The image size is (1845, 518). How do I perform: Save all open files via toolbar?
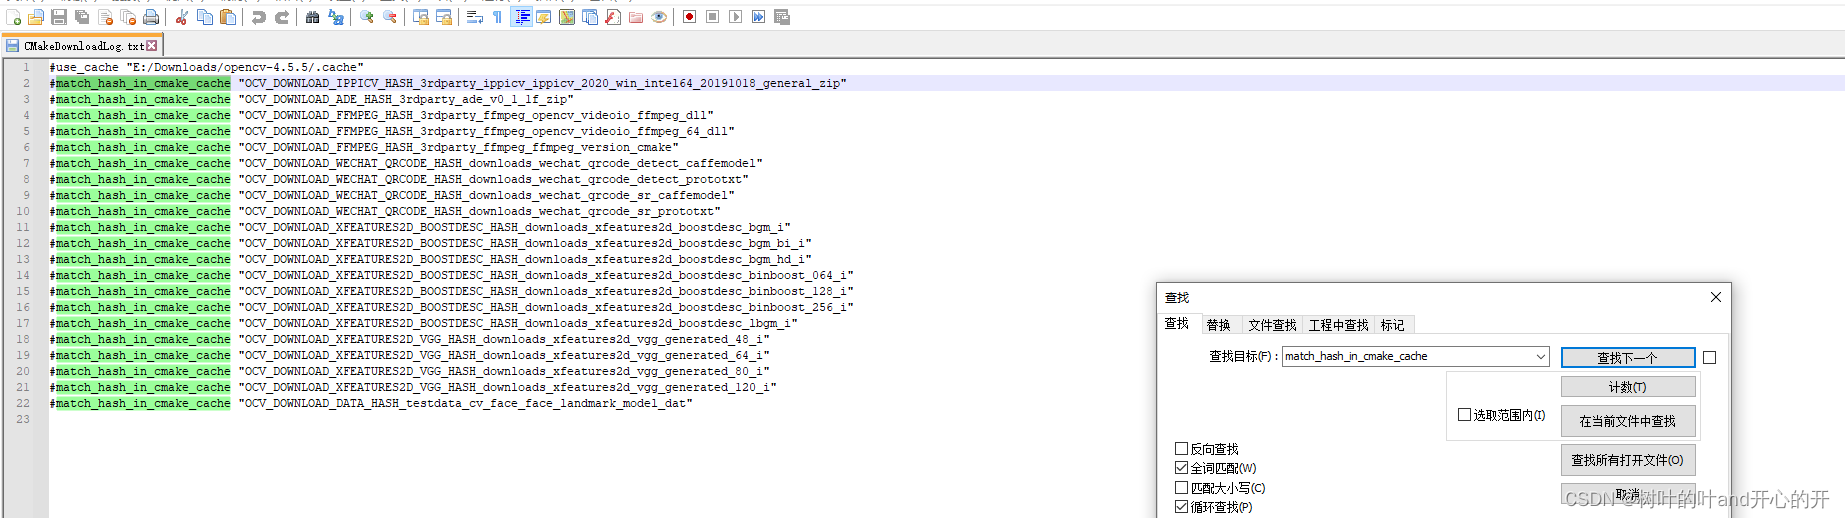[82, 17]
